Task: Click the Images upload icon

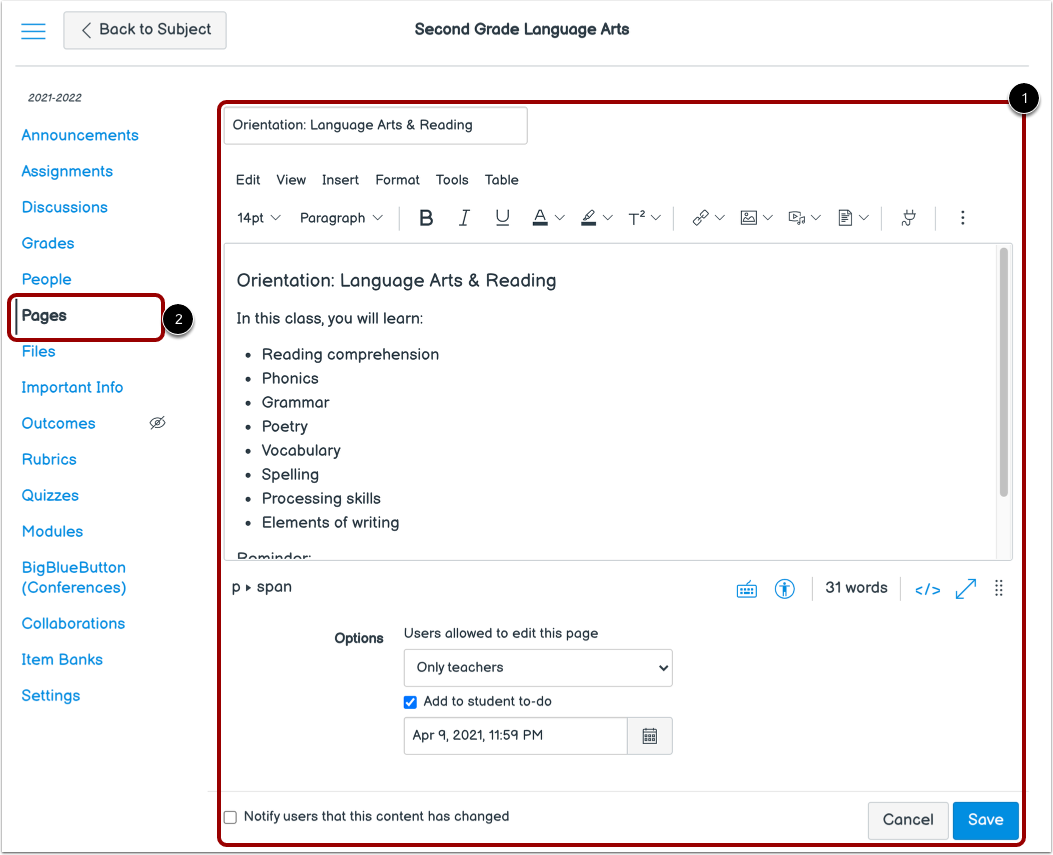Action: click(747, 217)
